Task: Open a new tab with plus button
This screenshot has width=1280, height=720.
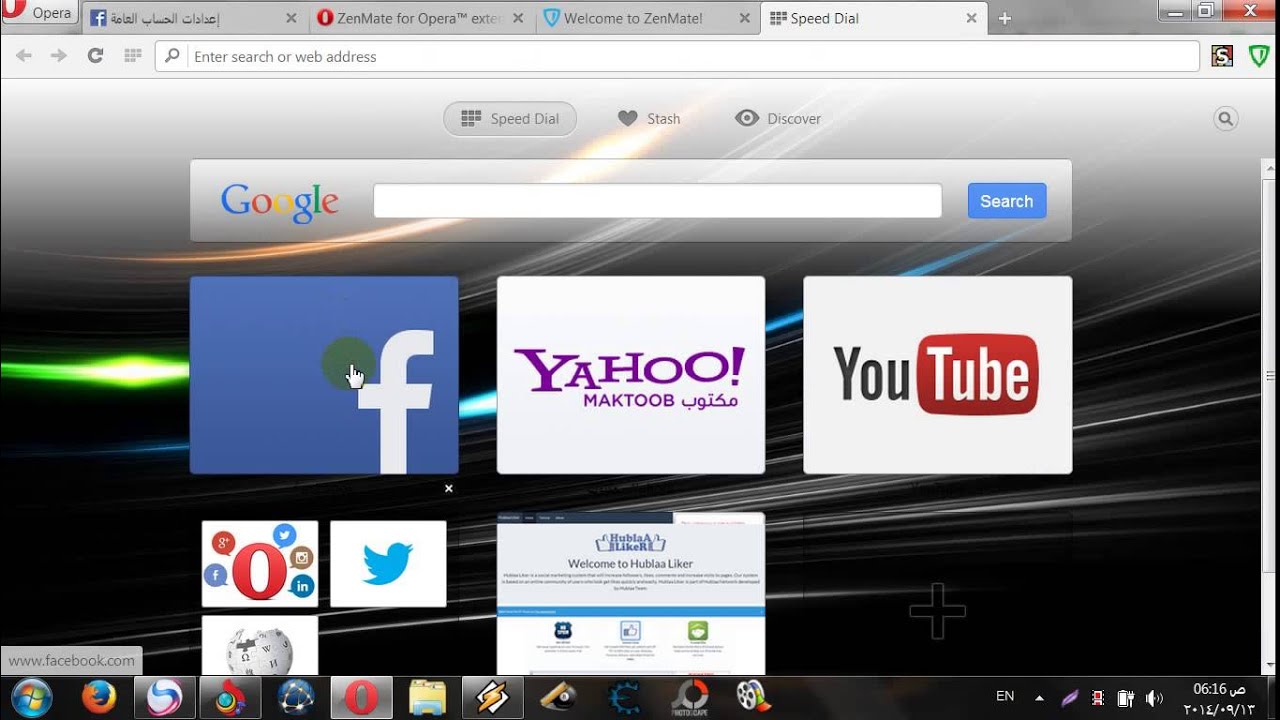Action: 1005,18
